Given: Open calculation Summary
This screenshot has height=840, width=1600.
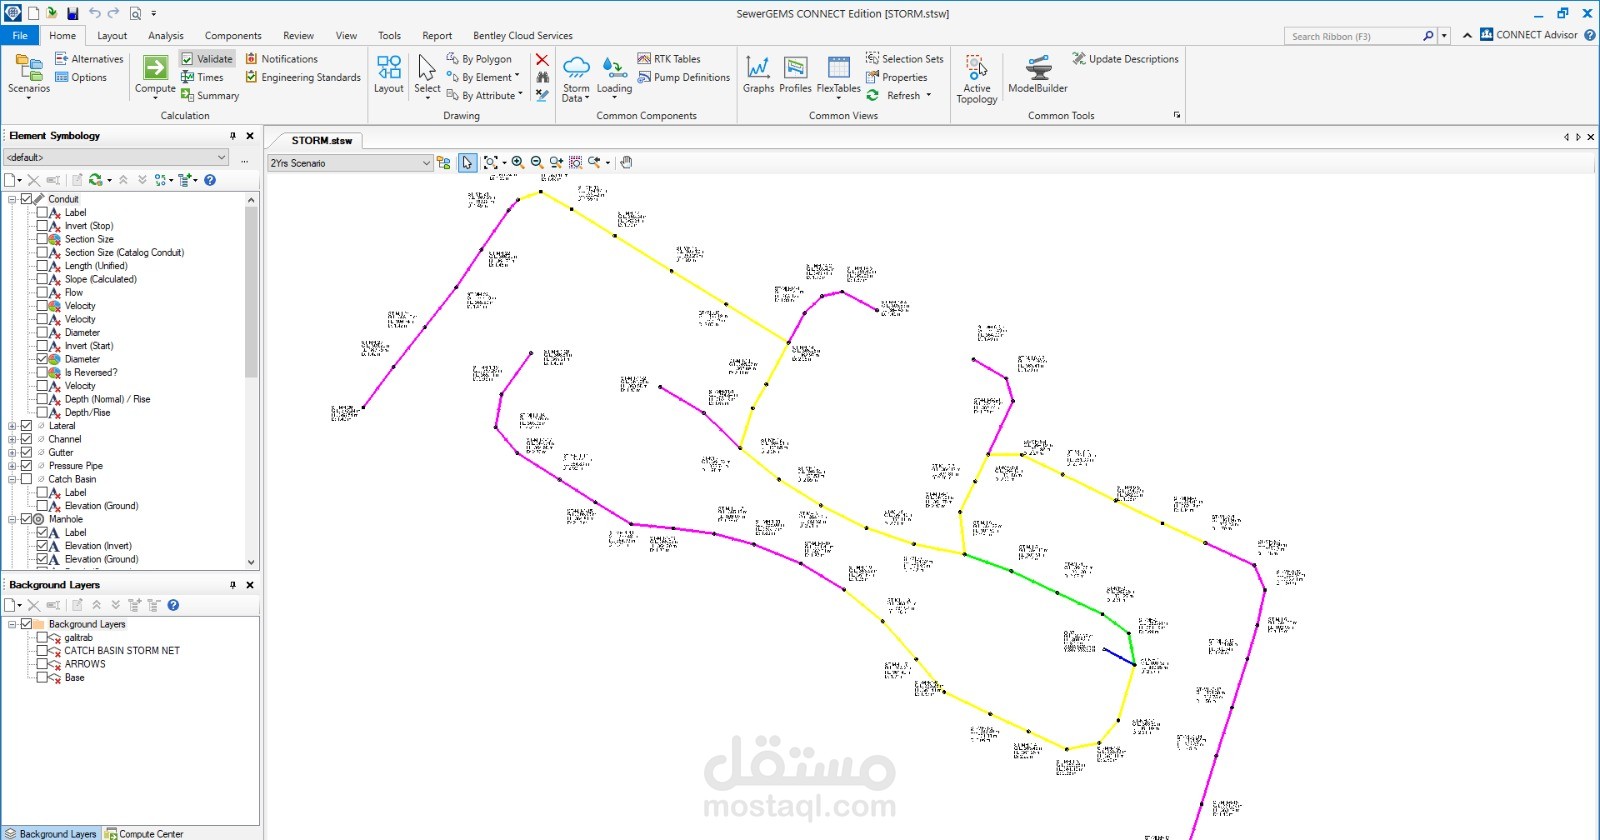Looking at the screenshot, I should [210, 95].
